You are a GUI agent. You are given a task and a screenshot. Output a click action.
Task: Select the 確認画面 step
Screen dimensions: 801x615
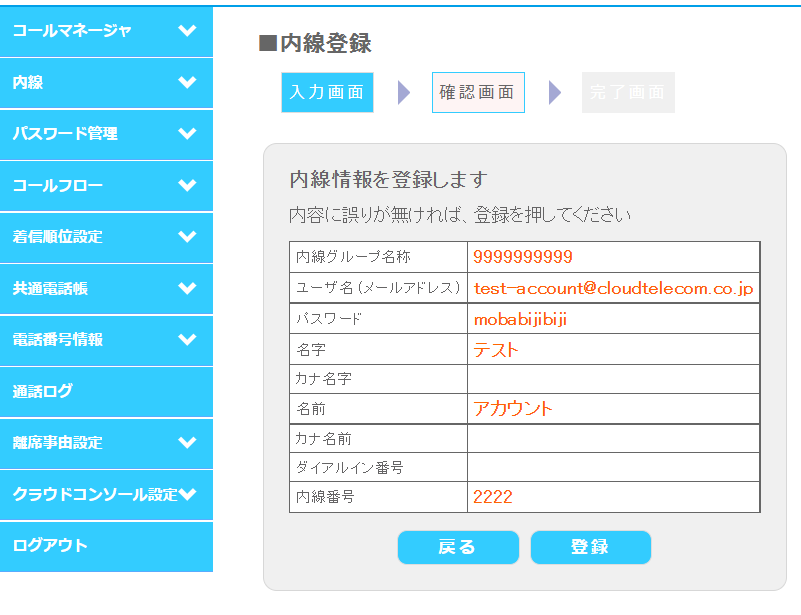tap(478, 92)
